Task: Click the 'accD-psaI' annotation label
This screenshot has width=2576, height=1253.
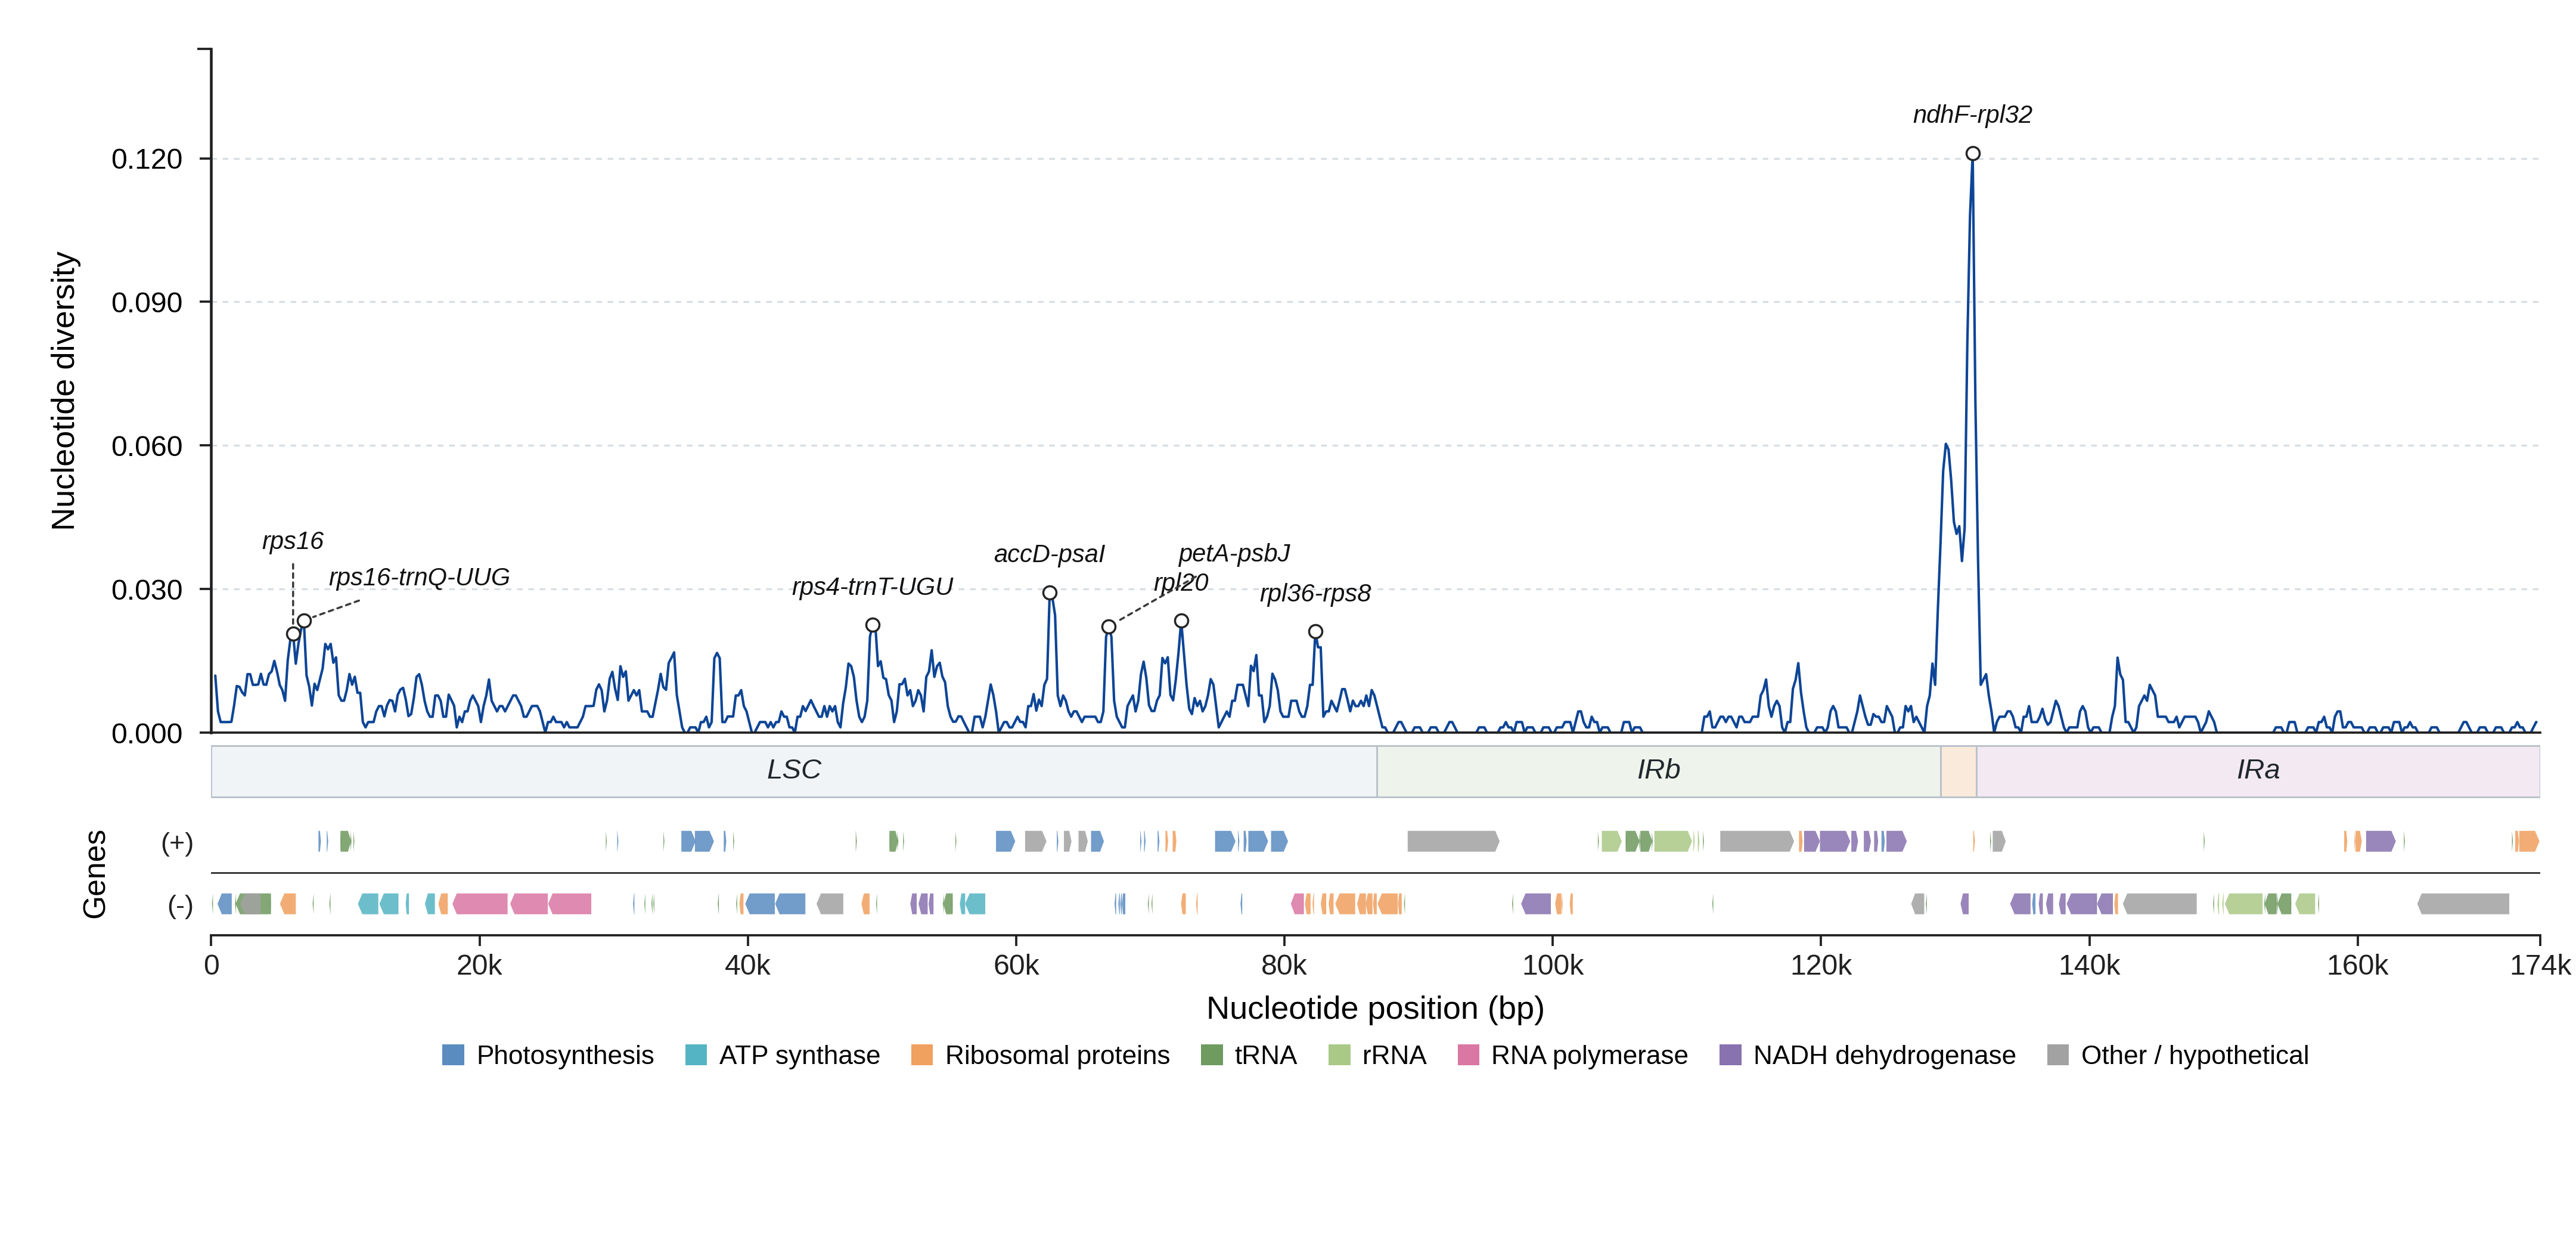Action: click(x=1049, y=554)
